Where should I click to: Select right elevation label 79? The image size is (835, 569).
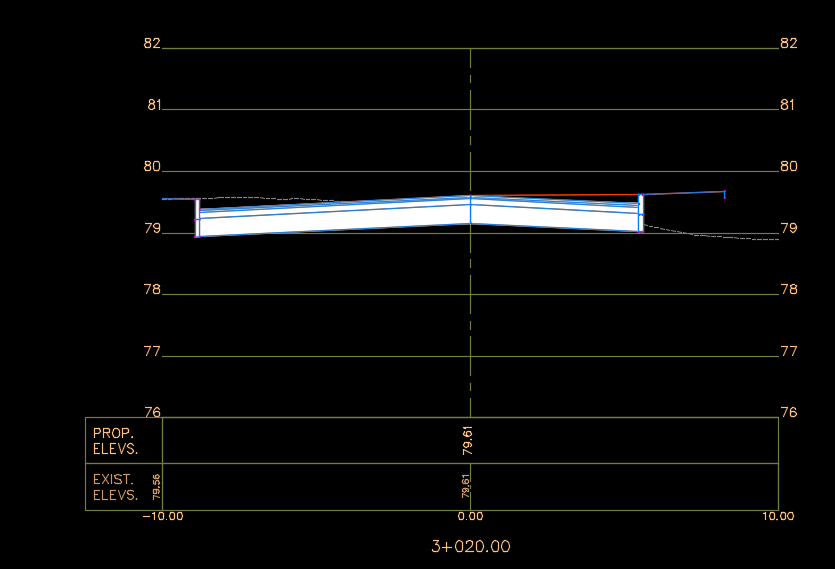[789, 229]
